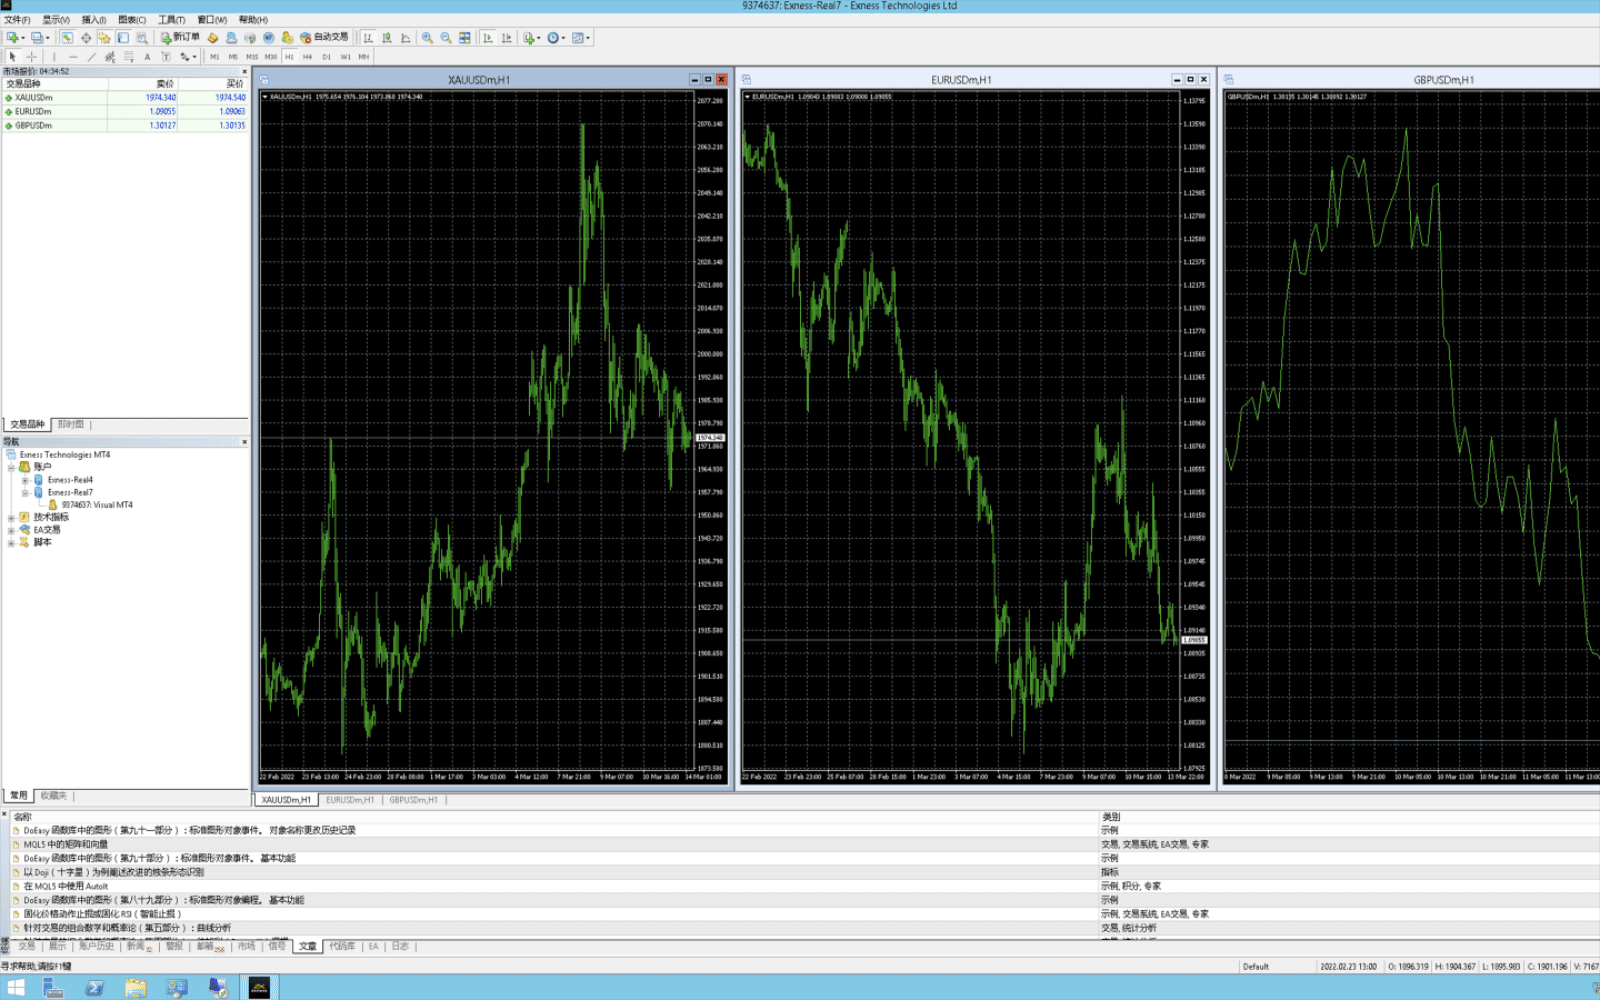Expand the 技术指标 tree node
The image size is (1600, 1000).
click(x=11, y=518)
